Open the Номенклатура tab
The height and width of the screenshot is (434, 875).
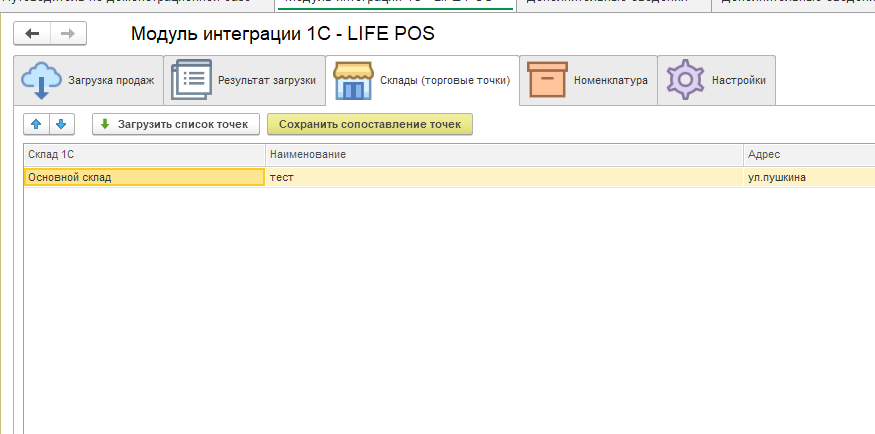[588, 80]
